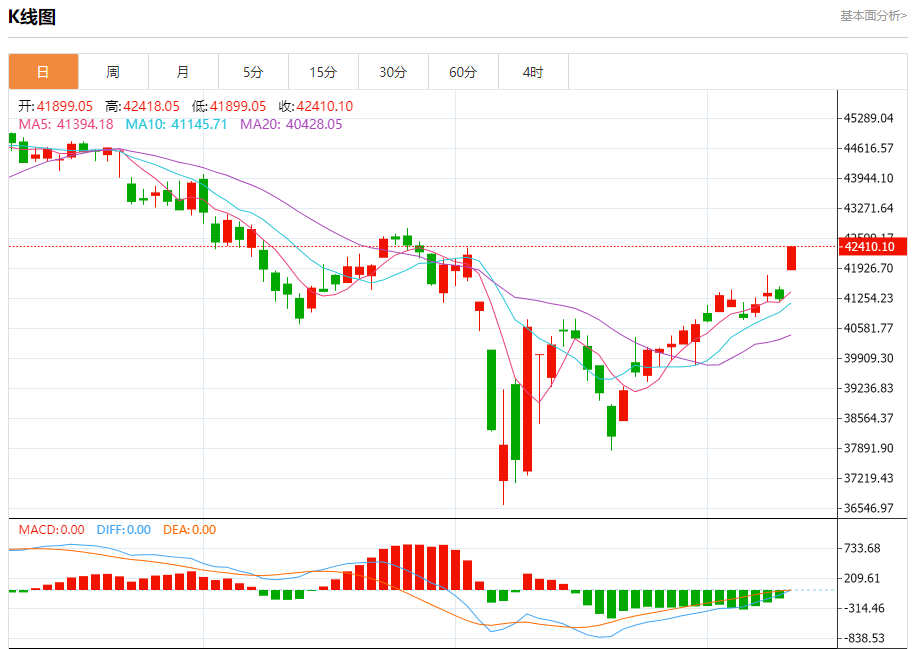Click the -314.46 MACD axis label

(864, 607)
